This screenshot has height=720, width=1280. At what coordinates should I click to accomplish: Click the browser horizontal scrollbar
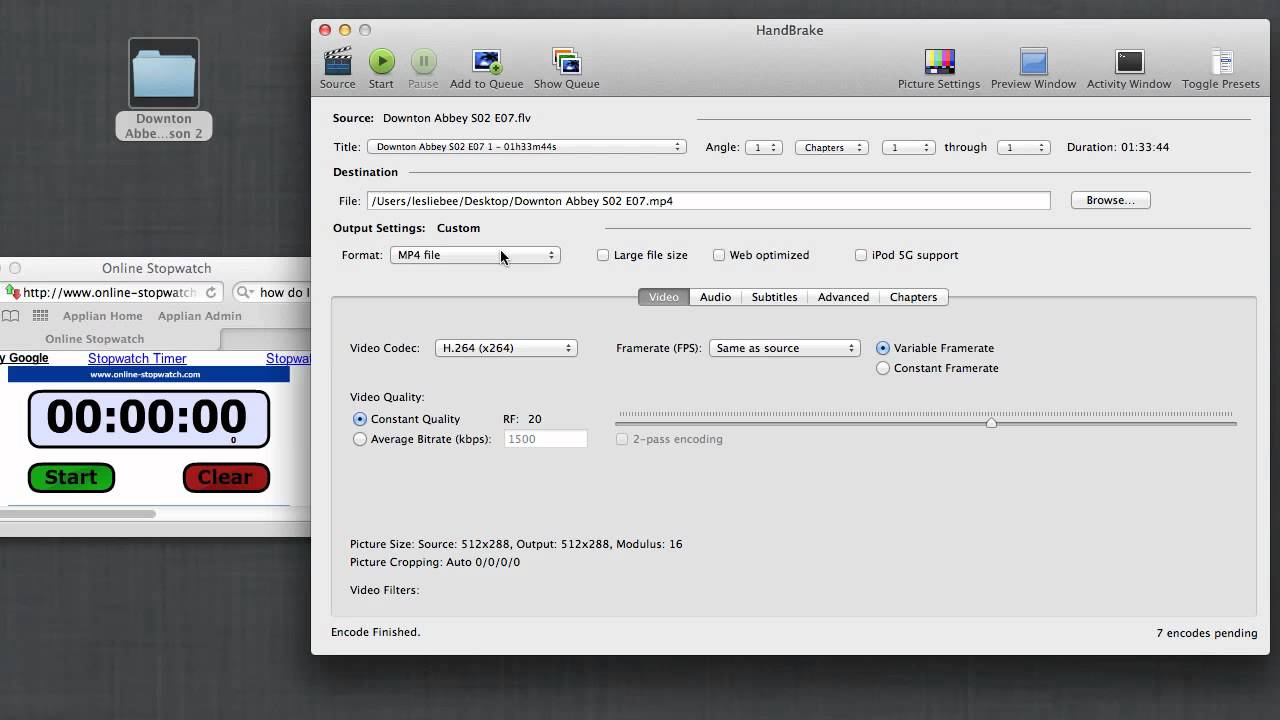[x=78, y=514]
